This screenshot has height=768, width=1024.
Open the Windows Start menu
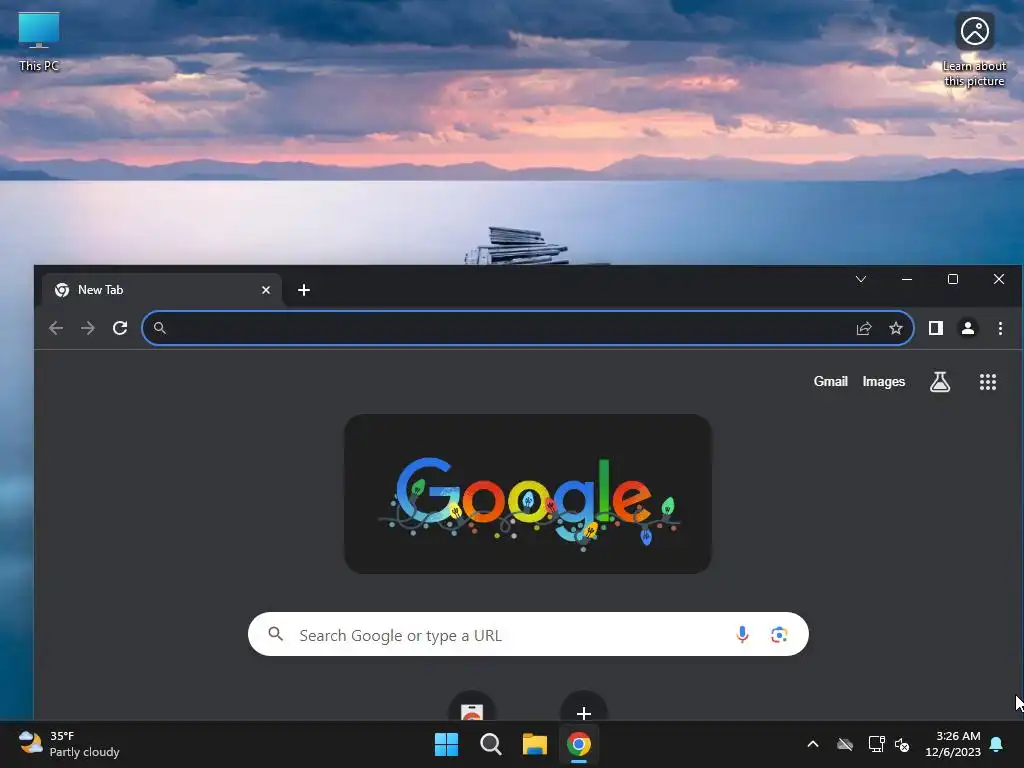coord(447,744)
